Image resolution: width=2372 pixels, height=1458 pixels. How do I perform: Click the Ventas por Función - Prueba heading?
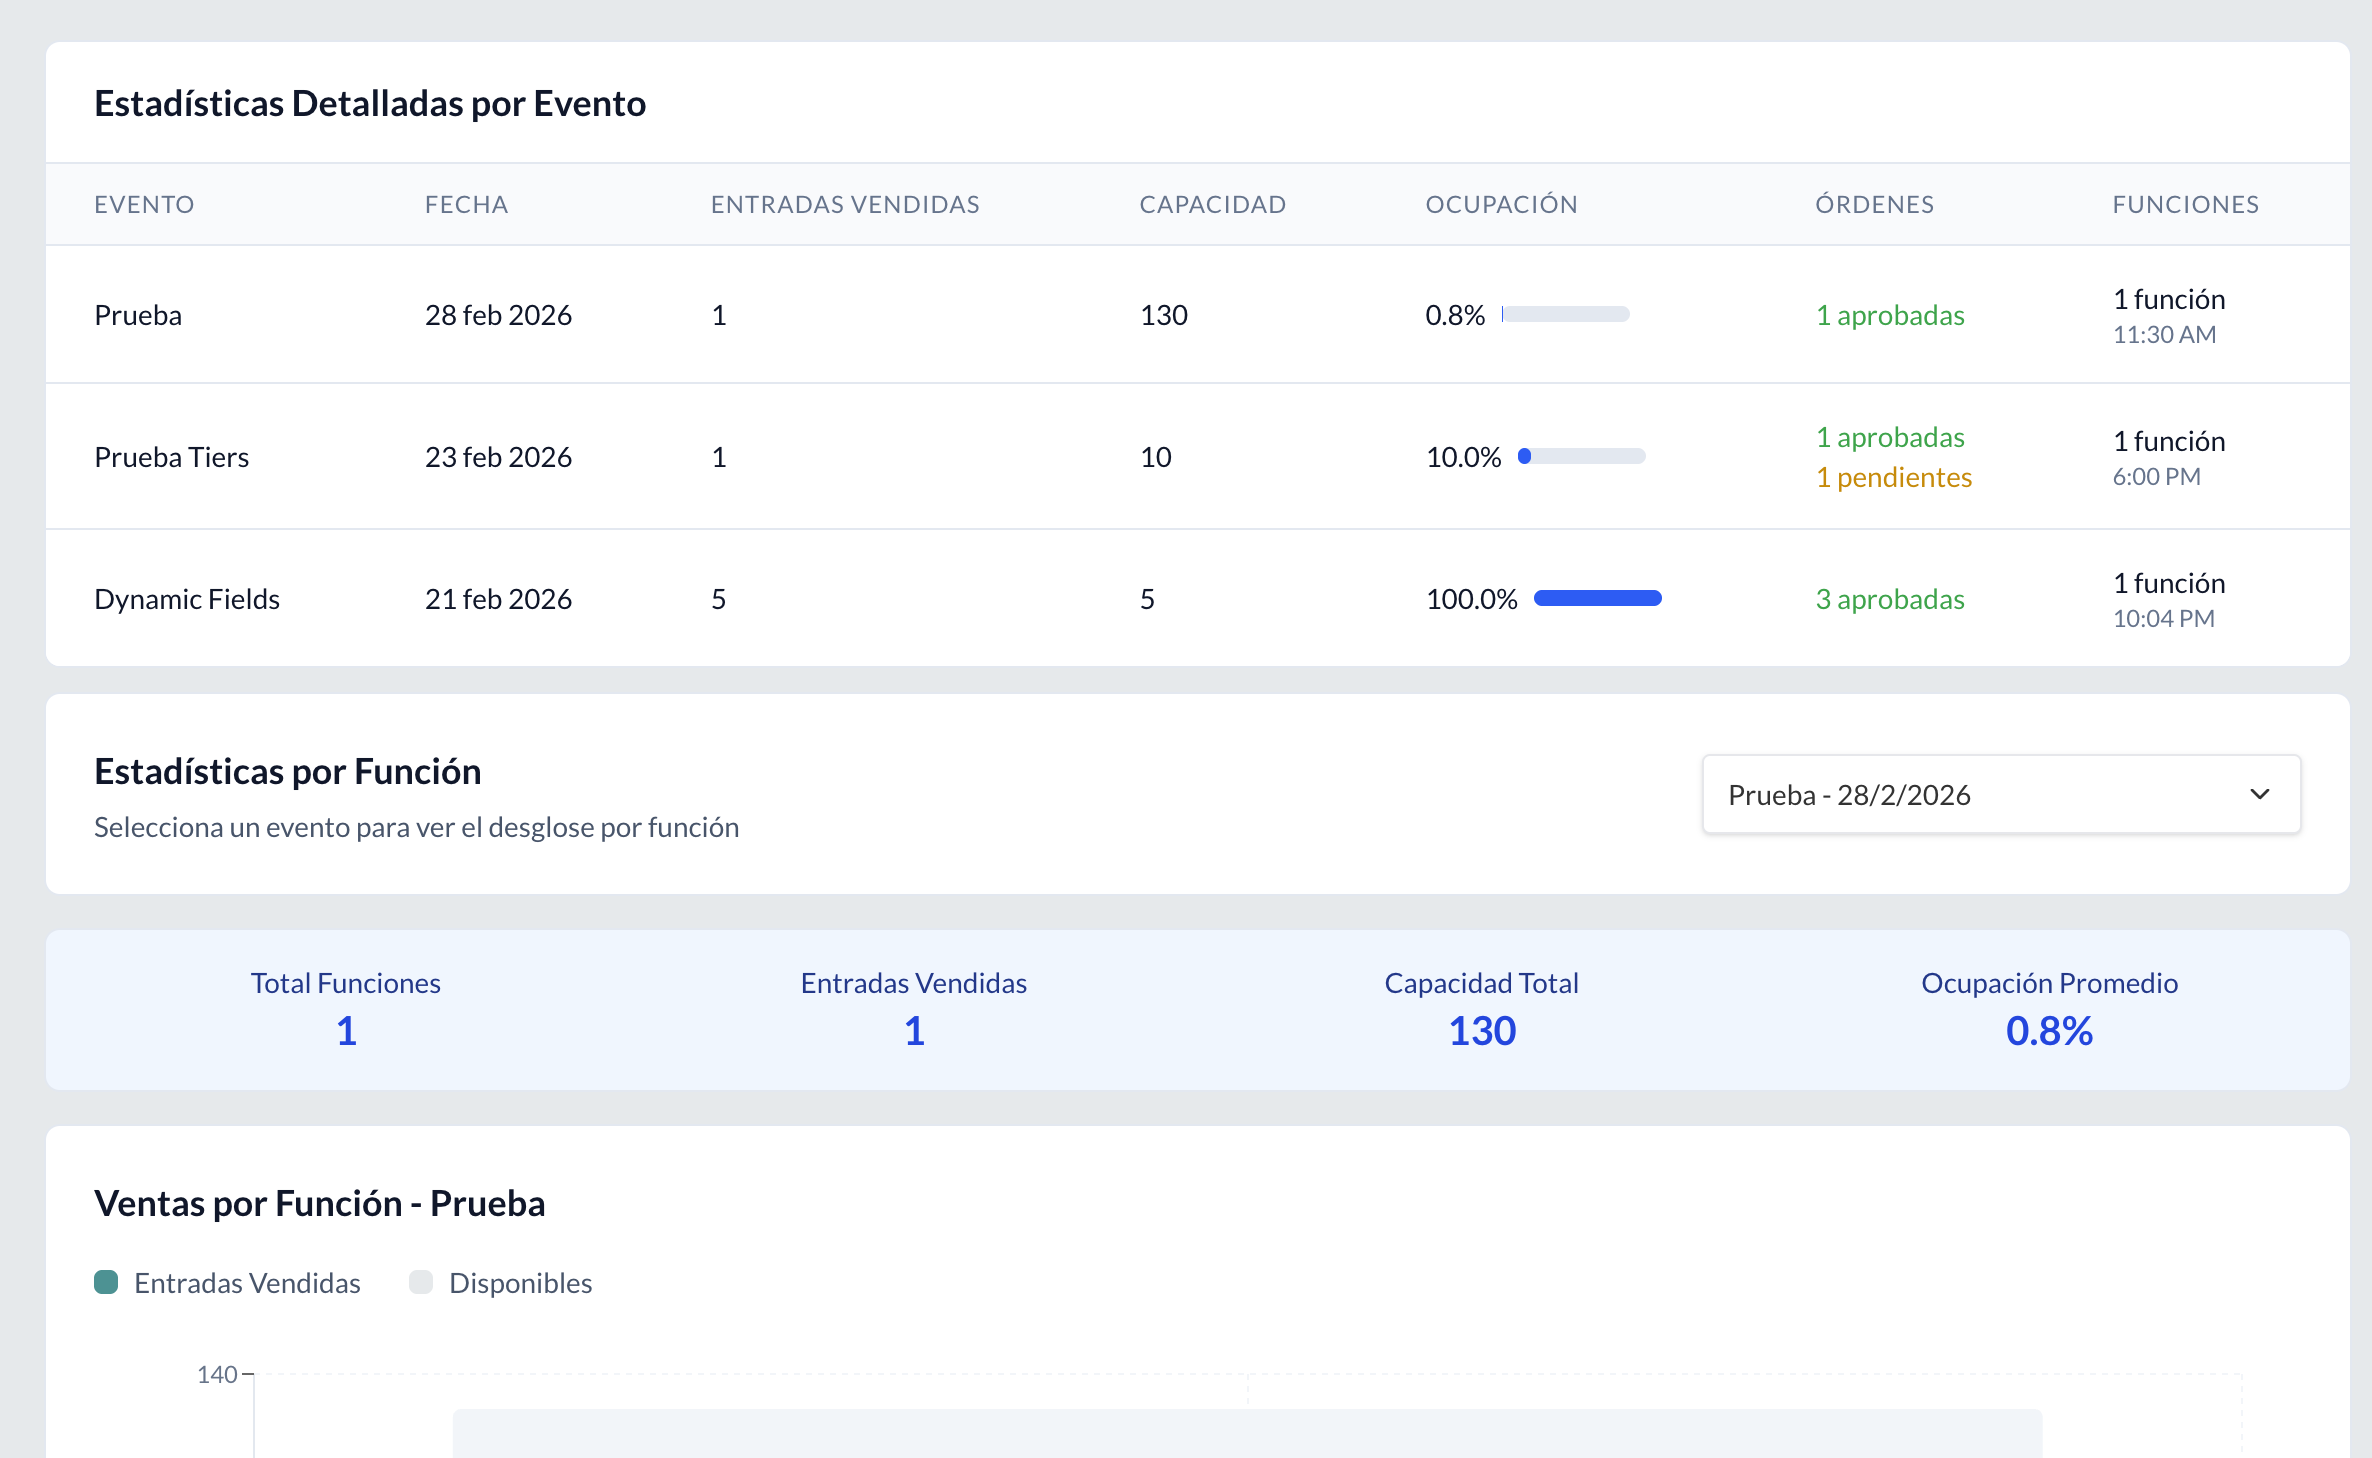pyautogui.click(x=320, y=1203)
